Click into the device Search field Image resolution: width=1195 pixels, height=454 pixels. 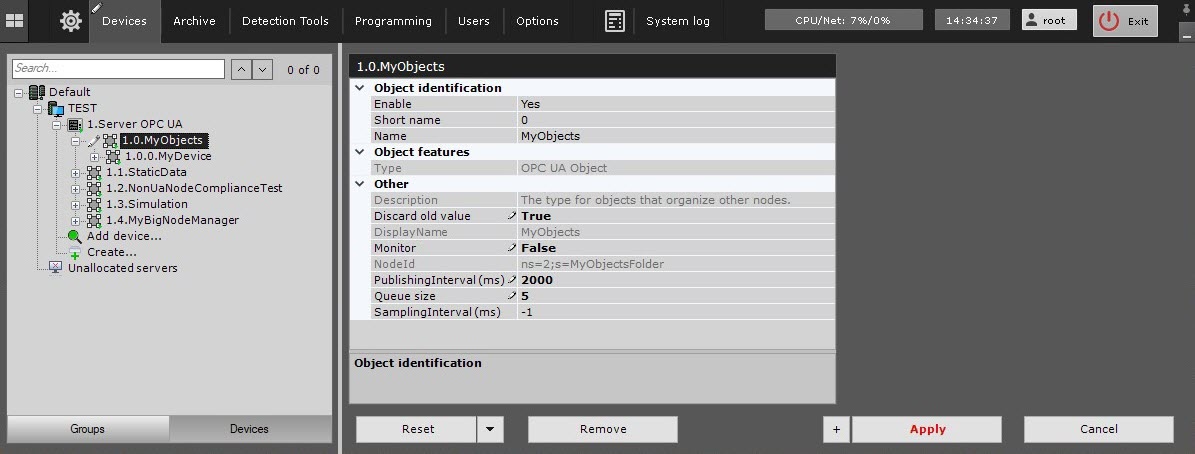pos(118,69)
